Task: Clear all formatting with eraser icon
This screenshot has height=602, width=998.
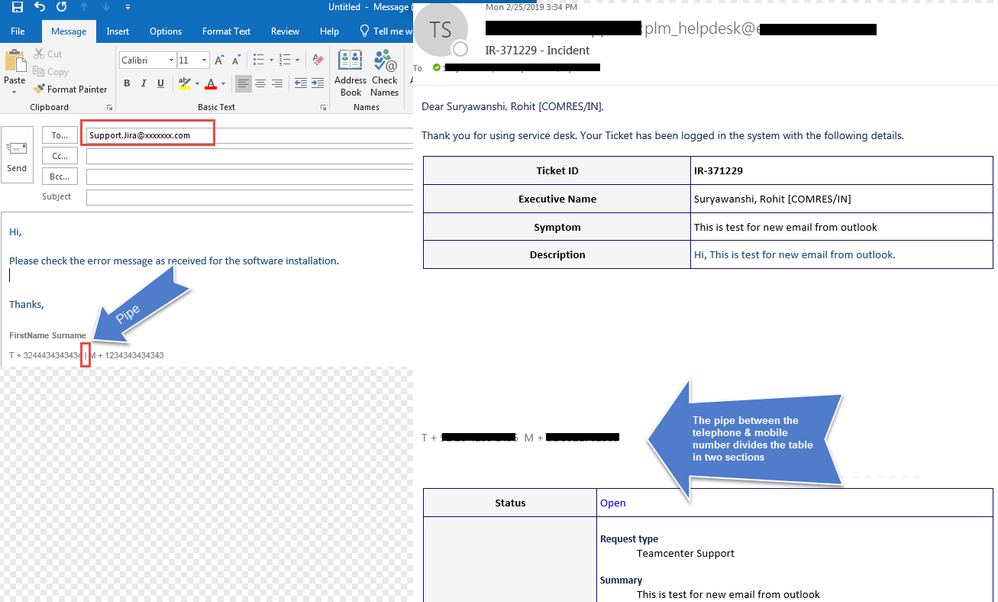Action: tap(318, 60)
